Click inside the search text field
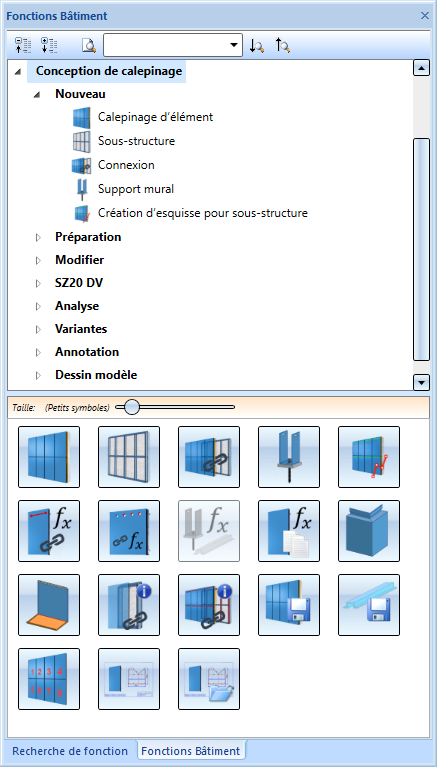The width and height of the screenshot is (437, 767). click(165, 45)
